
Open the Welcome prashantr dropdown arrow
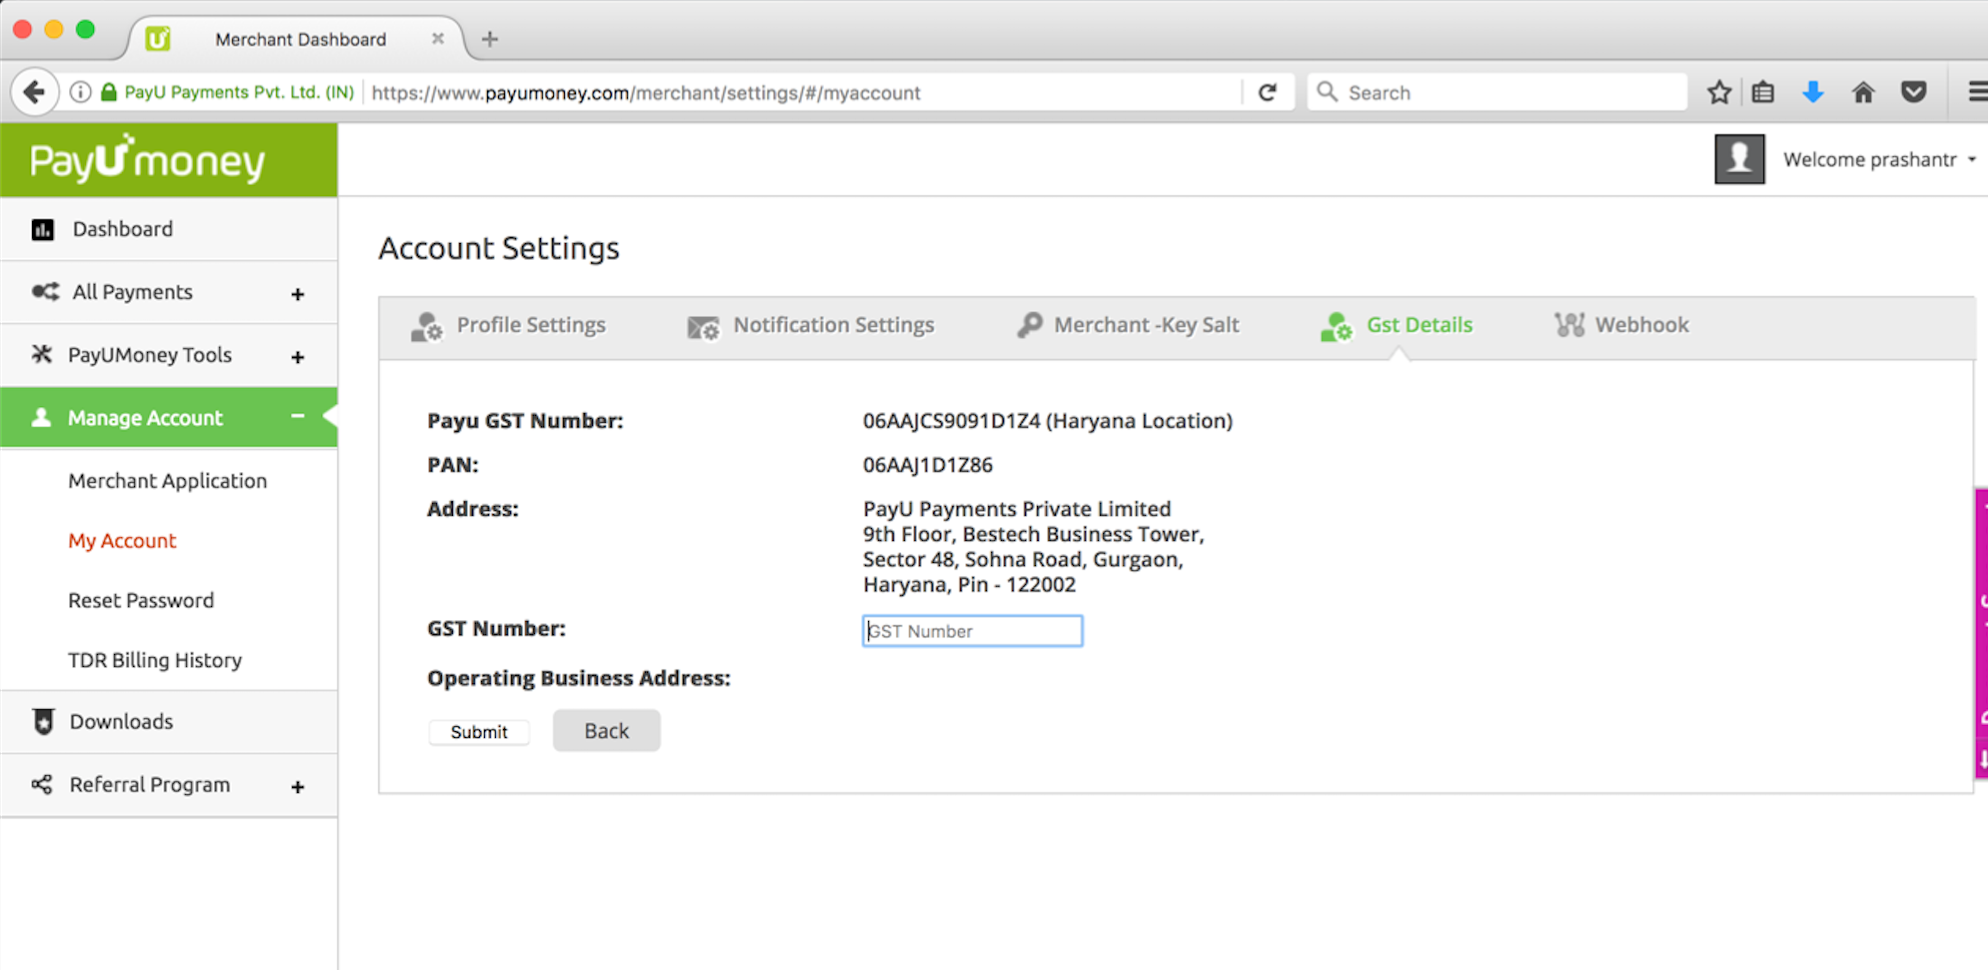coord(1972,160)
